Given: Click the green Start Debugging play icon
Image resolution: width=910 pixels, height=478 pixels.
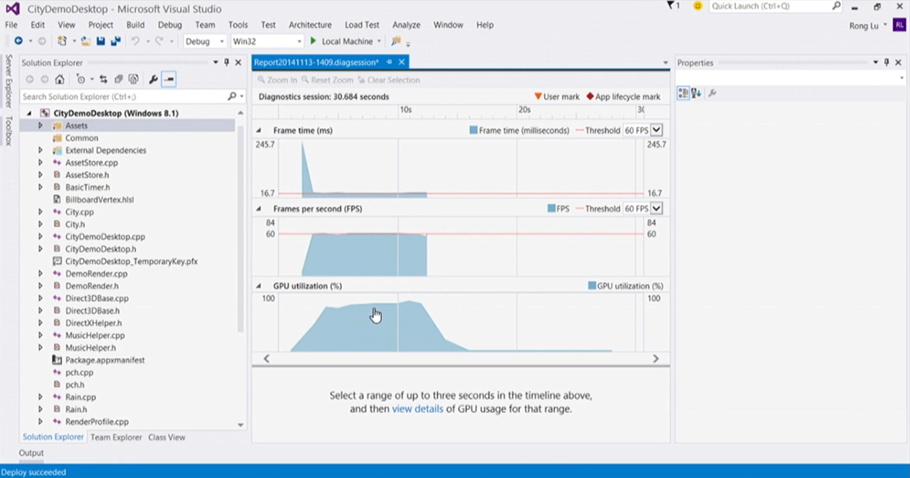Looking at the screenshot, I should click(313, 41).
